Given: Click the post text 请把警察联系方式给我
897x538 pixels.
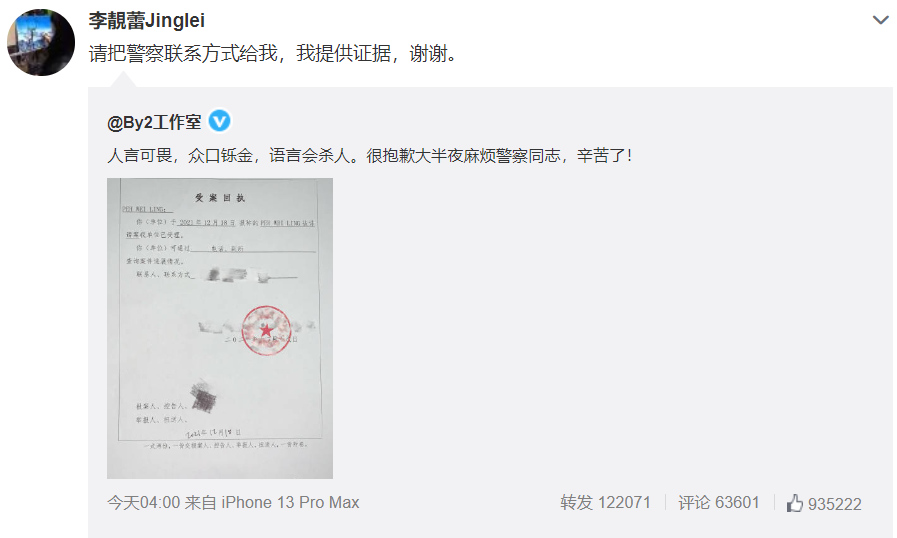Looking at the screenshot, I should tap(182, 54).
